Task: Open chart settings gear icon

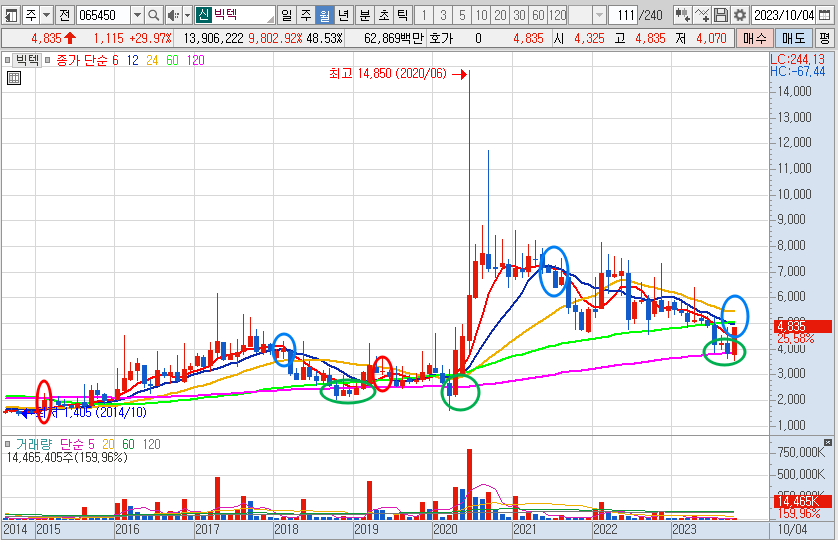Action: 740,15
